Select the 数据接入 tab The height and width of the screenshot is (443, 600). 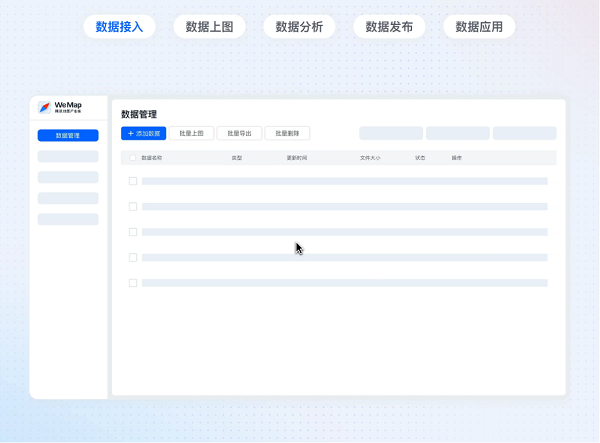[x=119, y=27]
